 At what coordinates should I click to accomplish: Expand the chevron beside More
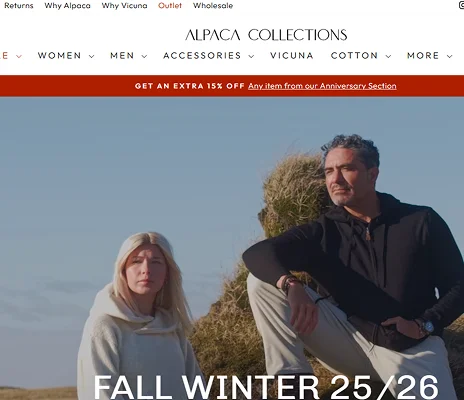point(449,56)
